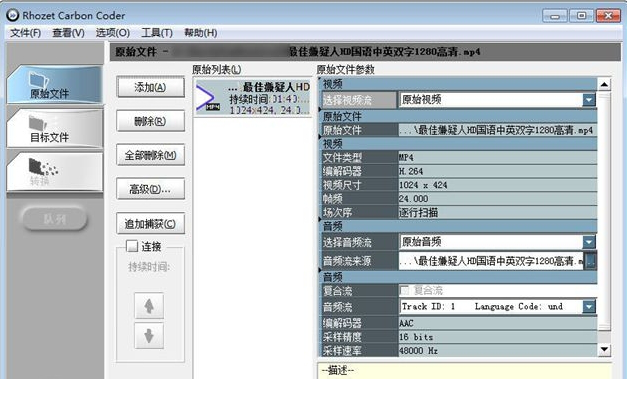Minimize the Carbon Coder window

[555, 16]
